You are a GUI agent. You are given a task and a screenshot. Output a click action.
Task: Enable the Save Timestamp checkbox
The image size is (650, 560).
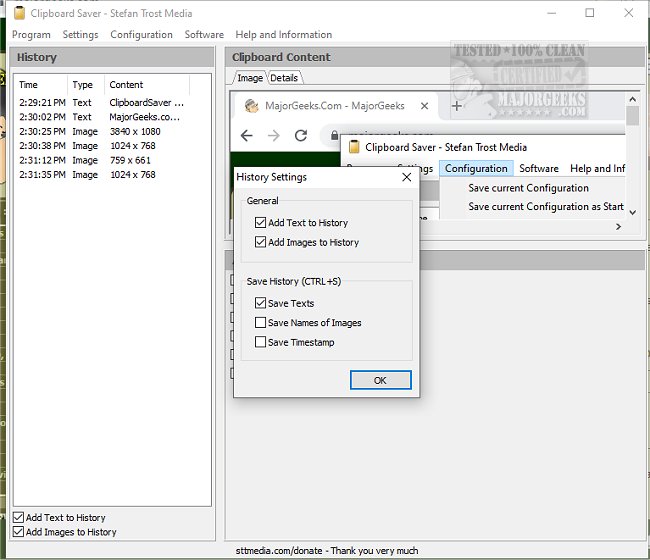click(x=261, y=342)
